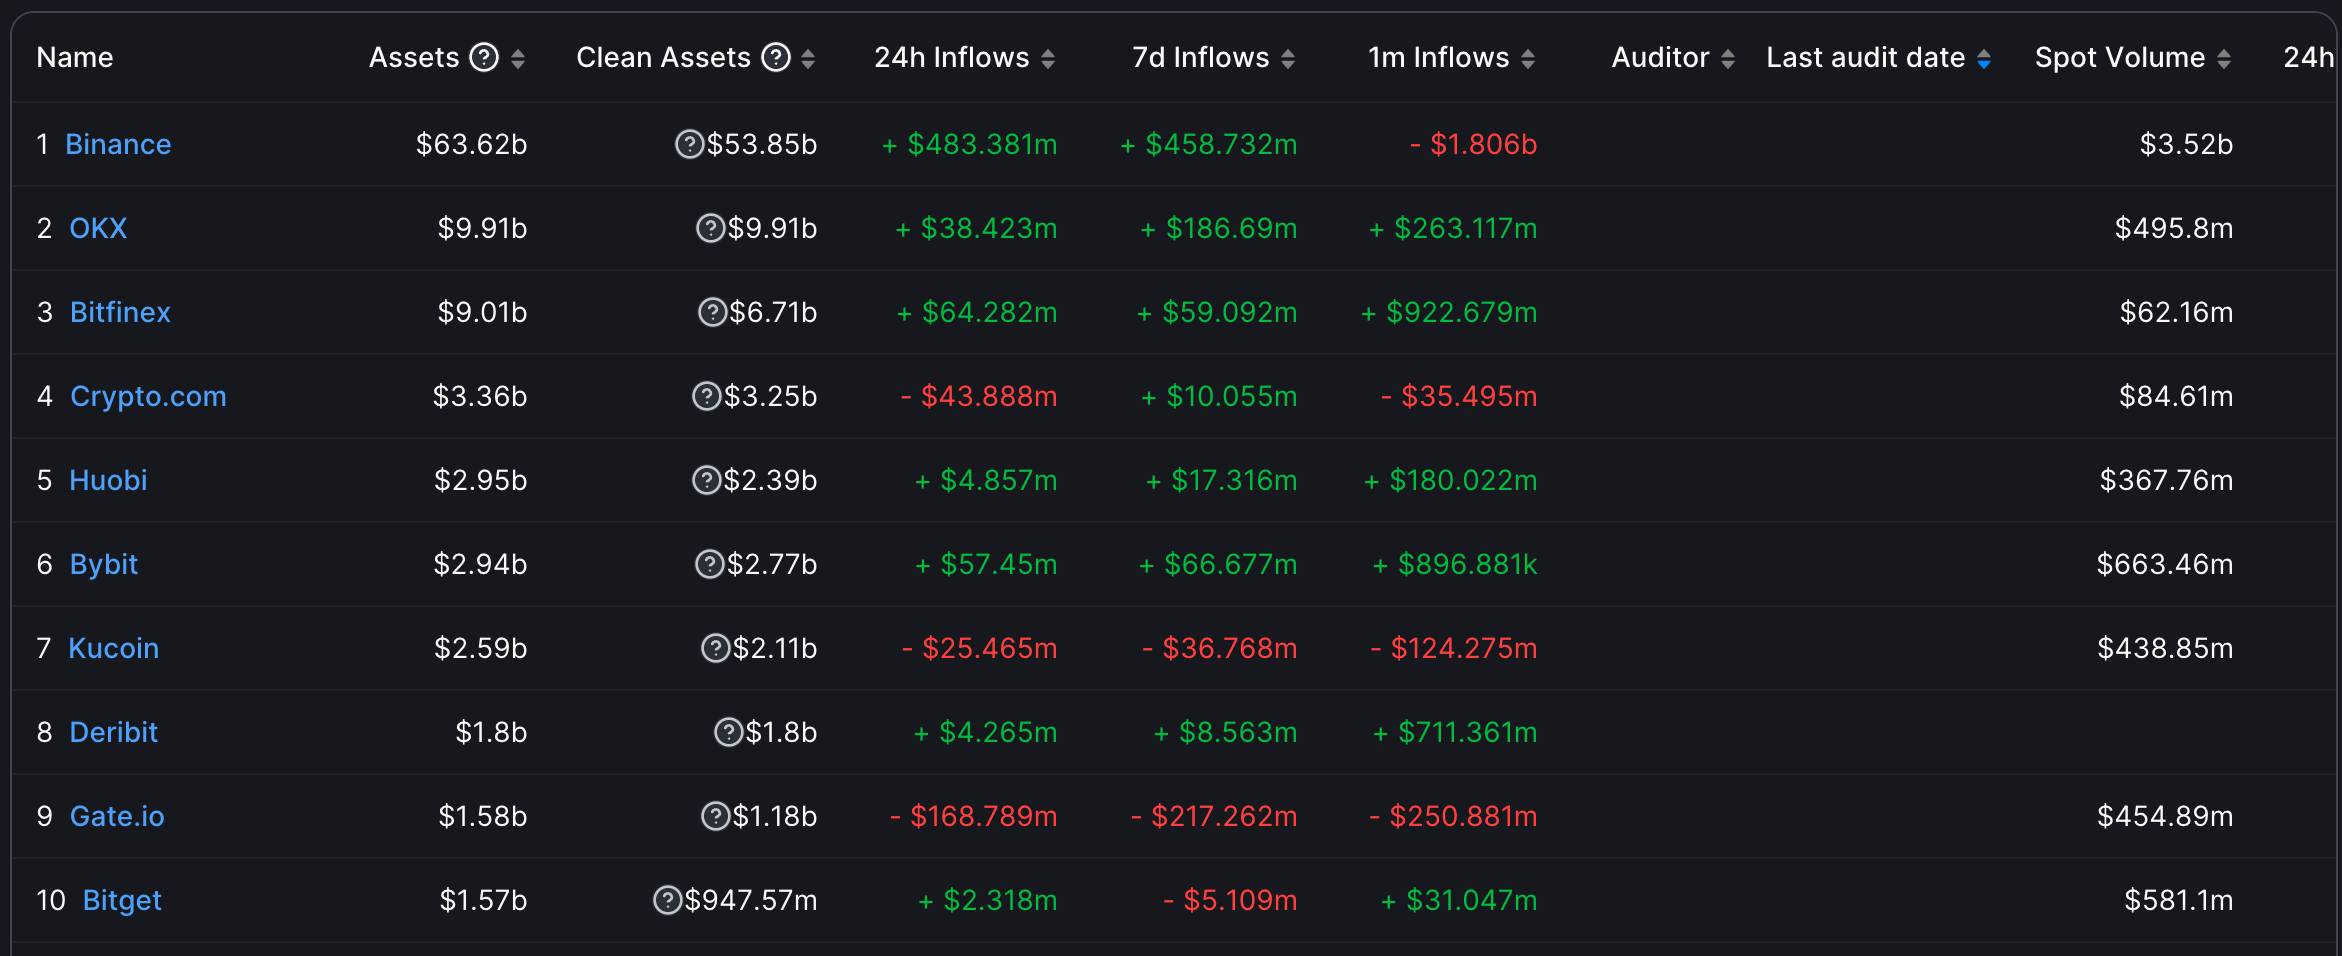This screenshot has width=2342, height=956.
Task: Select Bitget 7d inflow - $5.109m
Action: tap(1230, 900)
